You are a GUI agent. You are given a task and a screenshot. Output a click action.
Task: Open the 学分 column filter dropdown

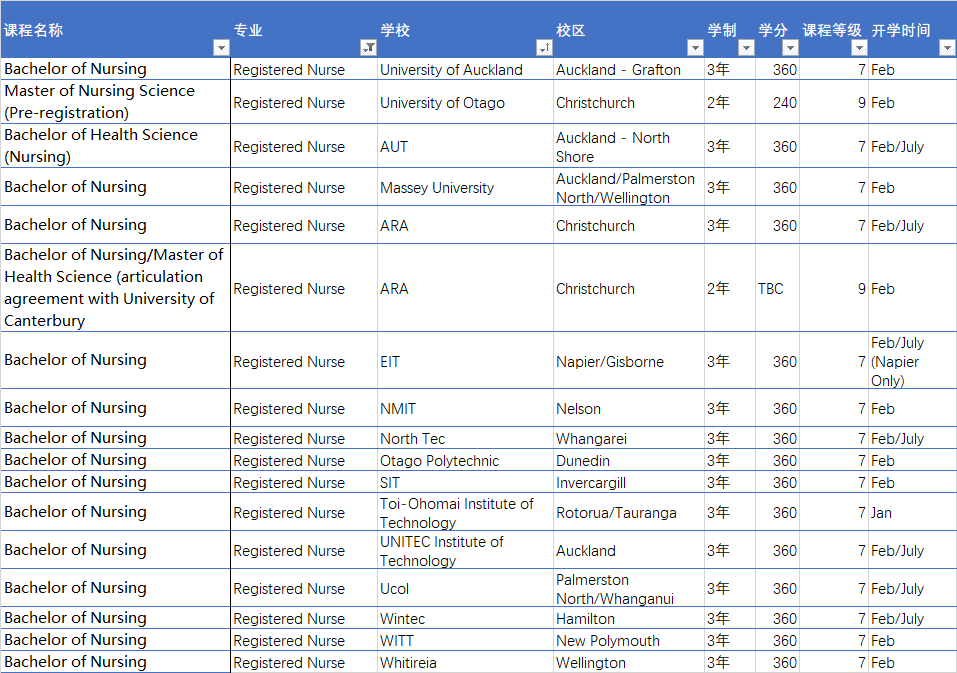(x=790, y=48)
